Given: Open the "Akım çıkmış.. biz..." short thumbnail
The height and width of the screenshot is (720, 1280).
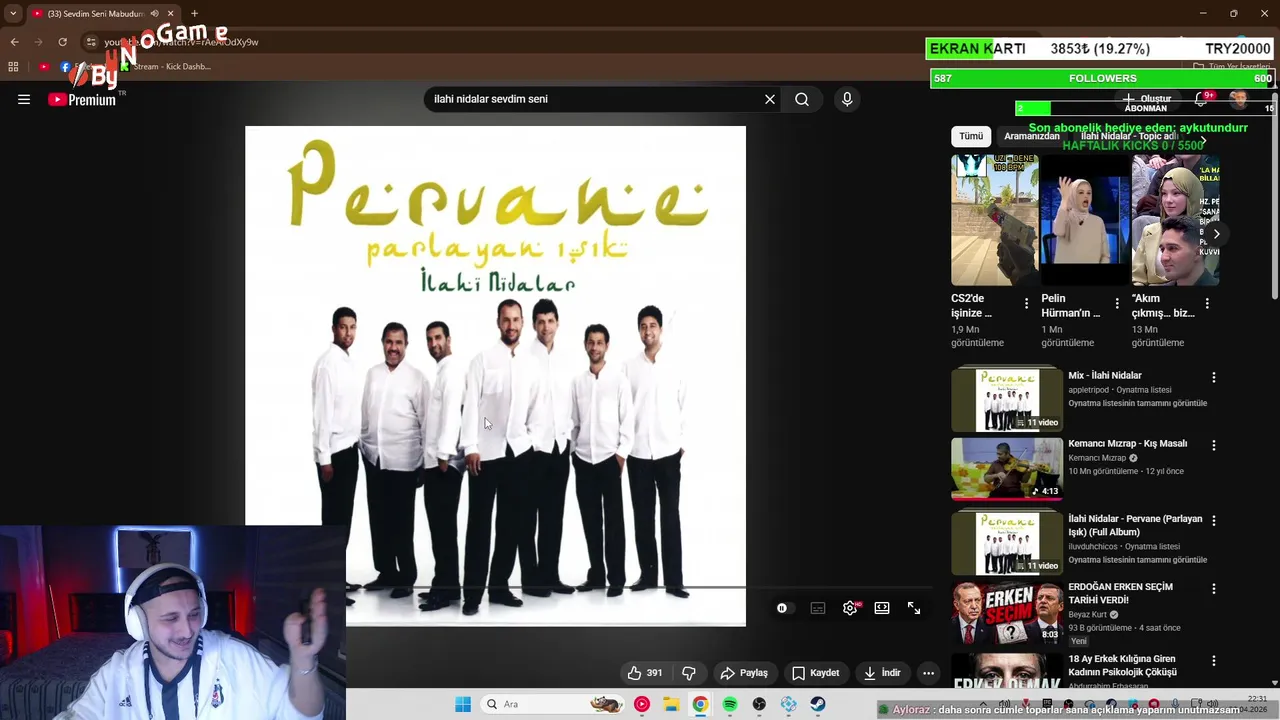Looking at the screenshot, I should 1175,220.
